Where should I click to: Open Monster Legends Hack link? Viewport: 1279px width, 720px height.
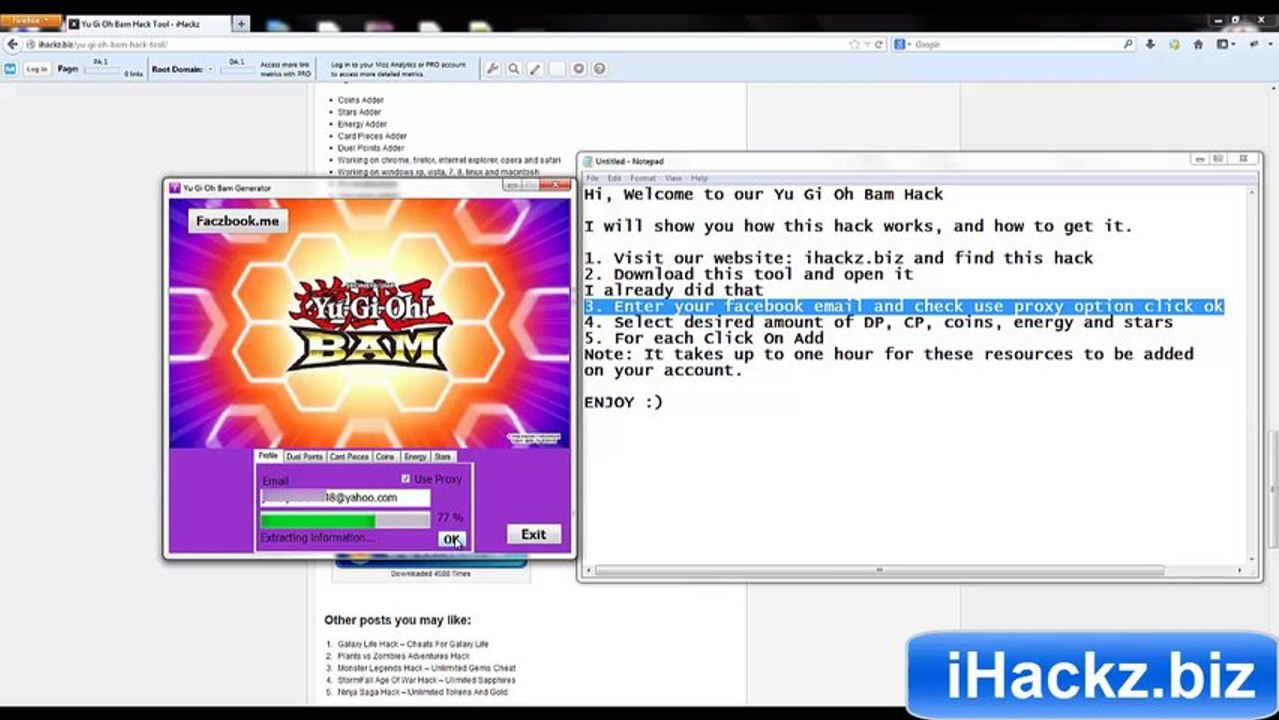click(426, 668)
